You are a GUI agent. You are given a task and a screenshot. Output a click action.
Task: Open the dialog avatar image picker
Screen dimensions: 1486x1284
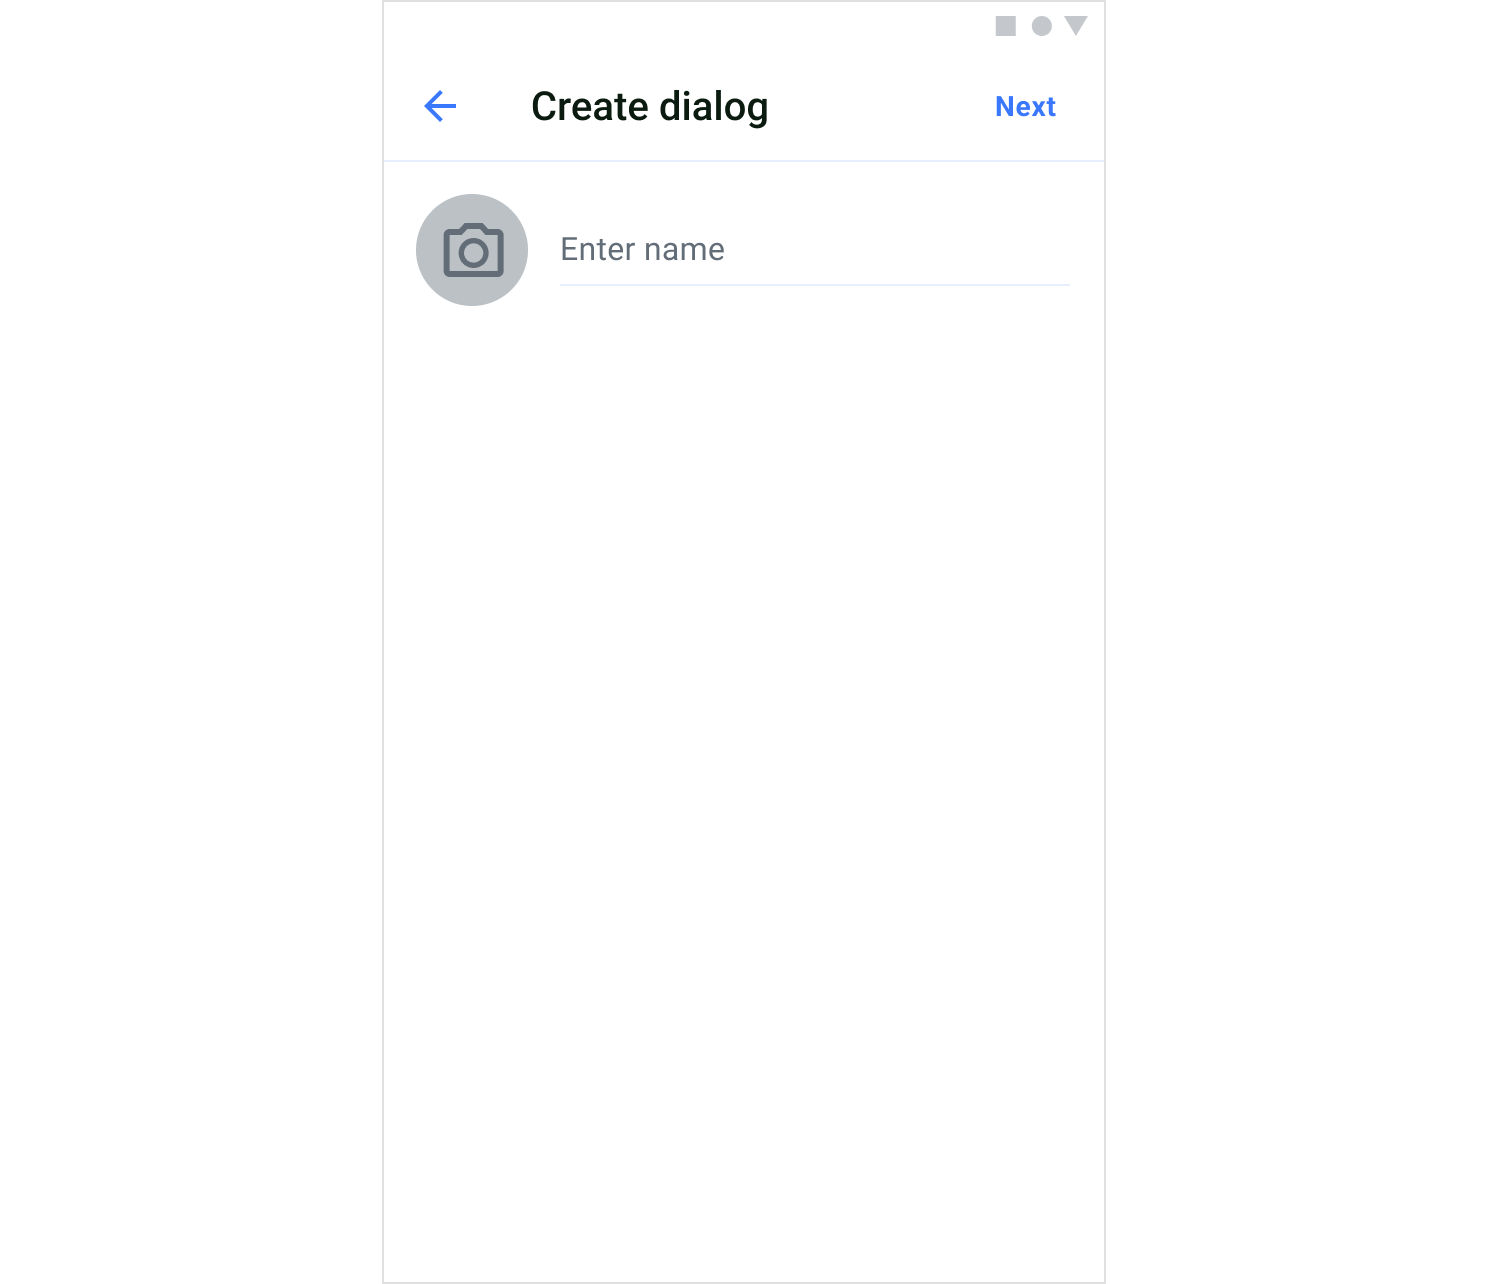click(472, 250)
